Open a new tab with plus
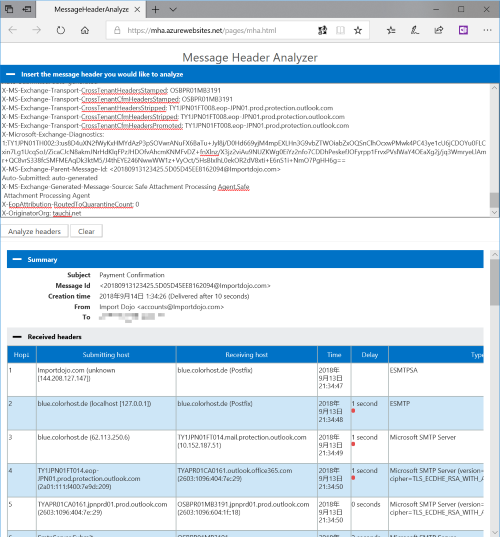Viewport: 500px width, 537px height. point(155,10)
